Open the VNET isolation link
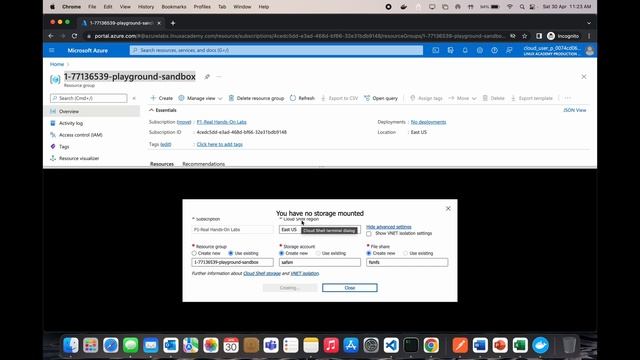 point(305,273)
